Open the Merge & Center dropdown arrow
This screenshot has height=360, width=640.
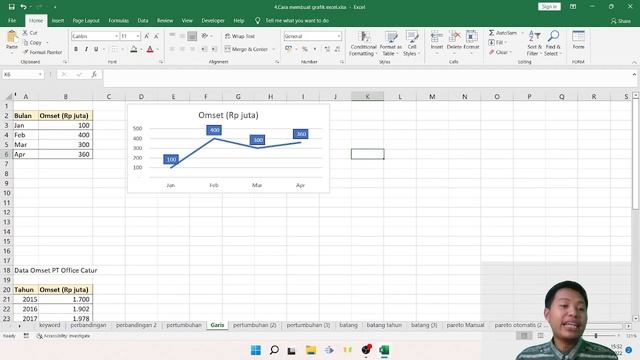tap(273, 49)
